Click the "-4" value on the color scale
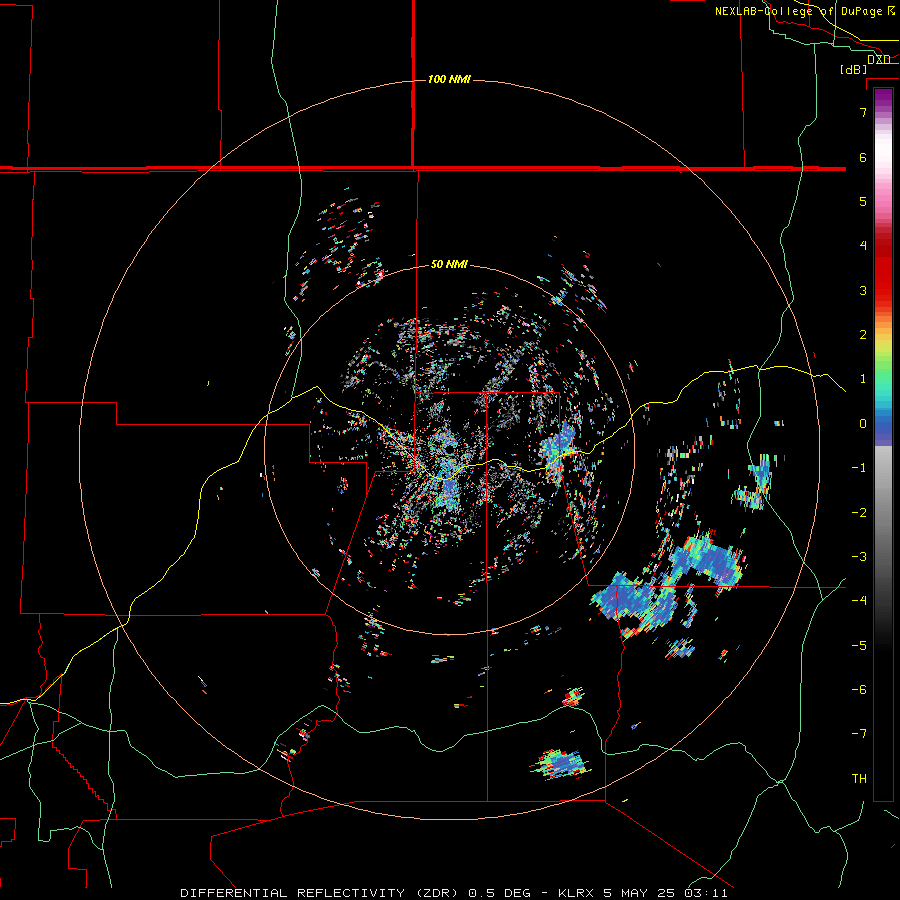 [x=859, y=601]
